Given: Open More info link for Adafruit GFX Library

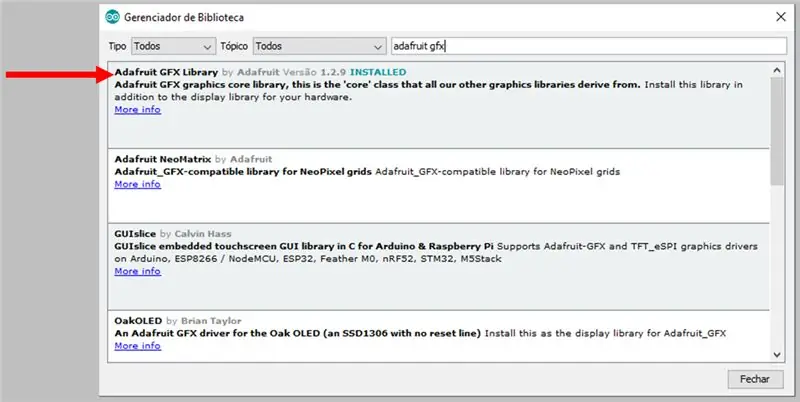Looking at the screenshot, I should point(138,110).
